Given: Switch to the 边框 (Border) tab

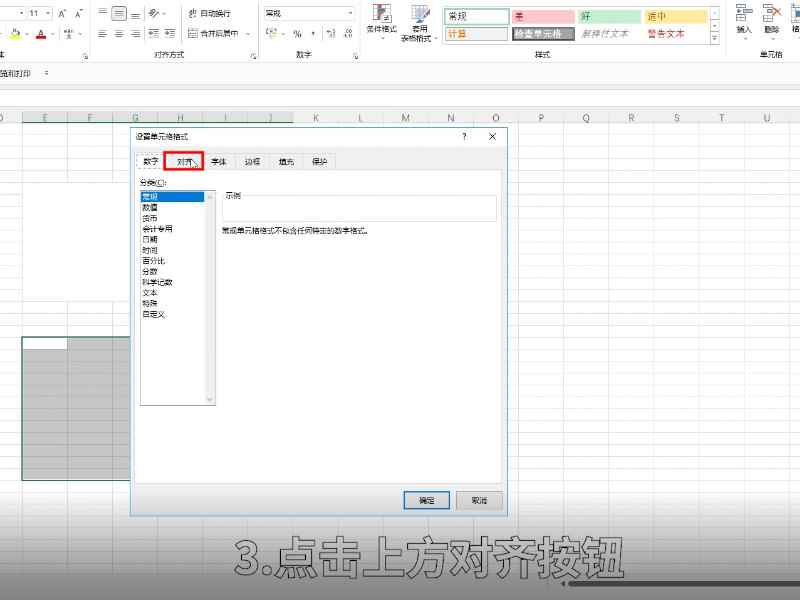Looking at the screenshot, I should click(x=252, y=161).
